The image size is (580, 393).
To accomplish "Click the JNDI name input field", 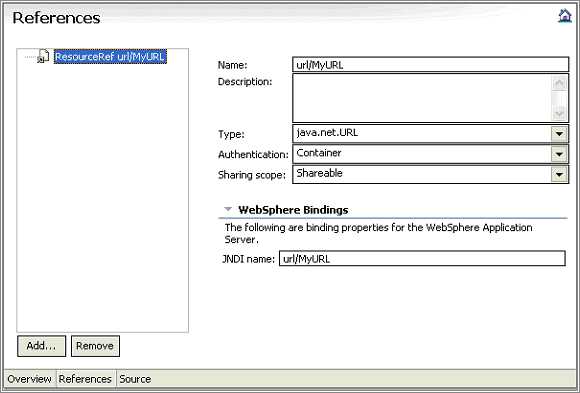I will 422,259.
